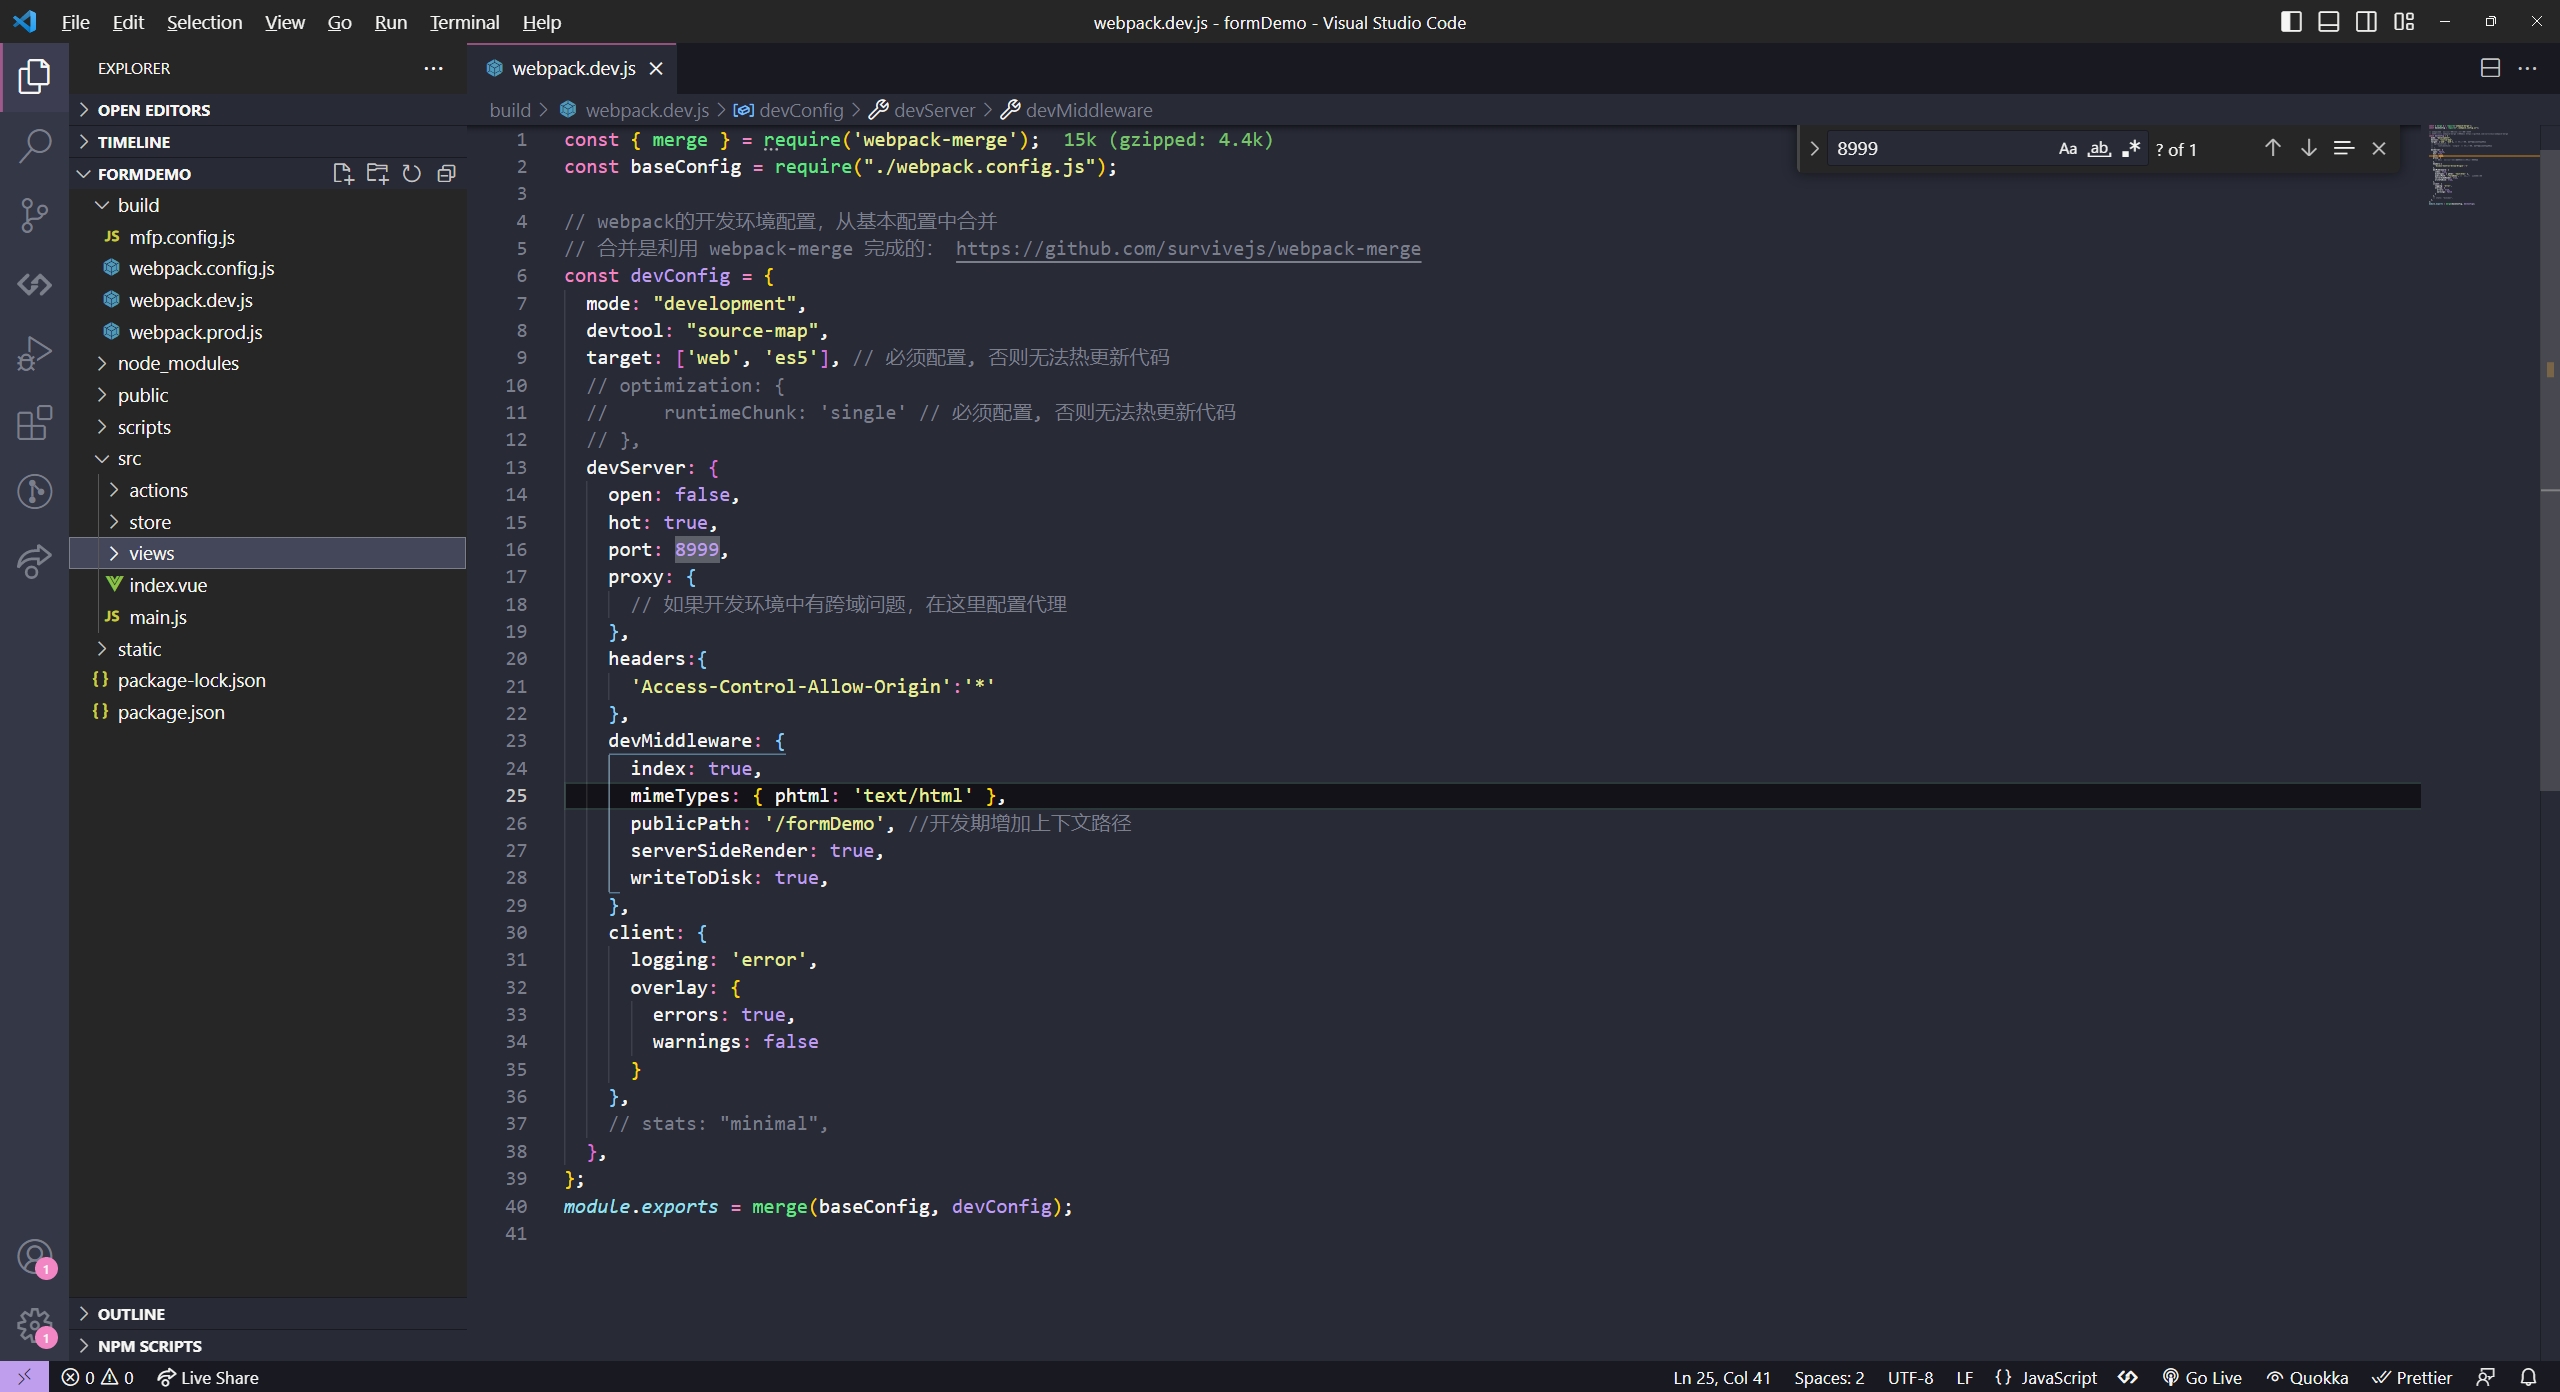
Task: Click the Go Live status bar button
Action: point(2209,1377)
